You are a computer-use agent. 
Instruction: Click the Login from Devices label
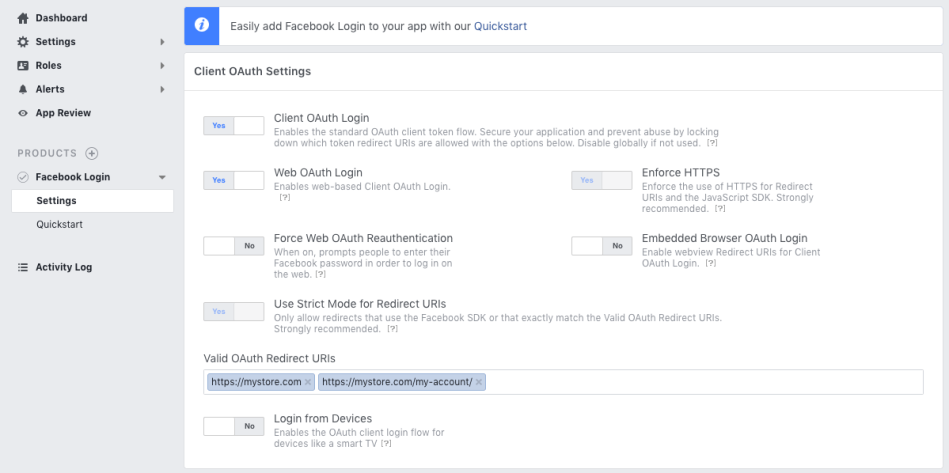tap(323, 419)
